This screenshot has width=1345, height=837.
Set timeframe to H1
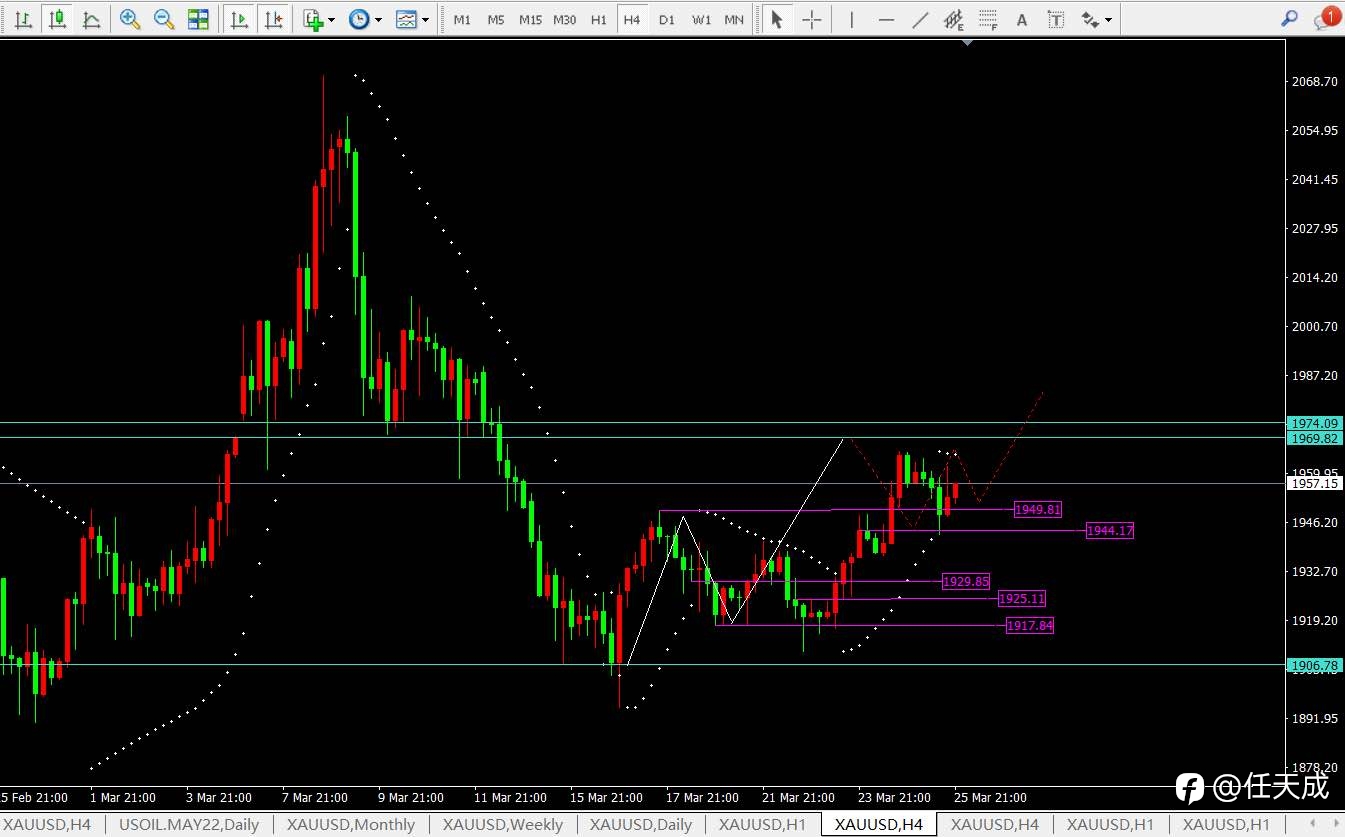[599, 19]
